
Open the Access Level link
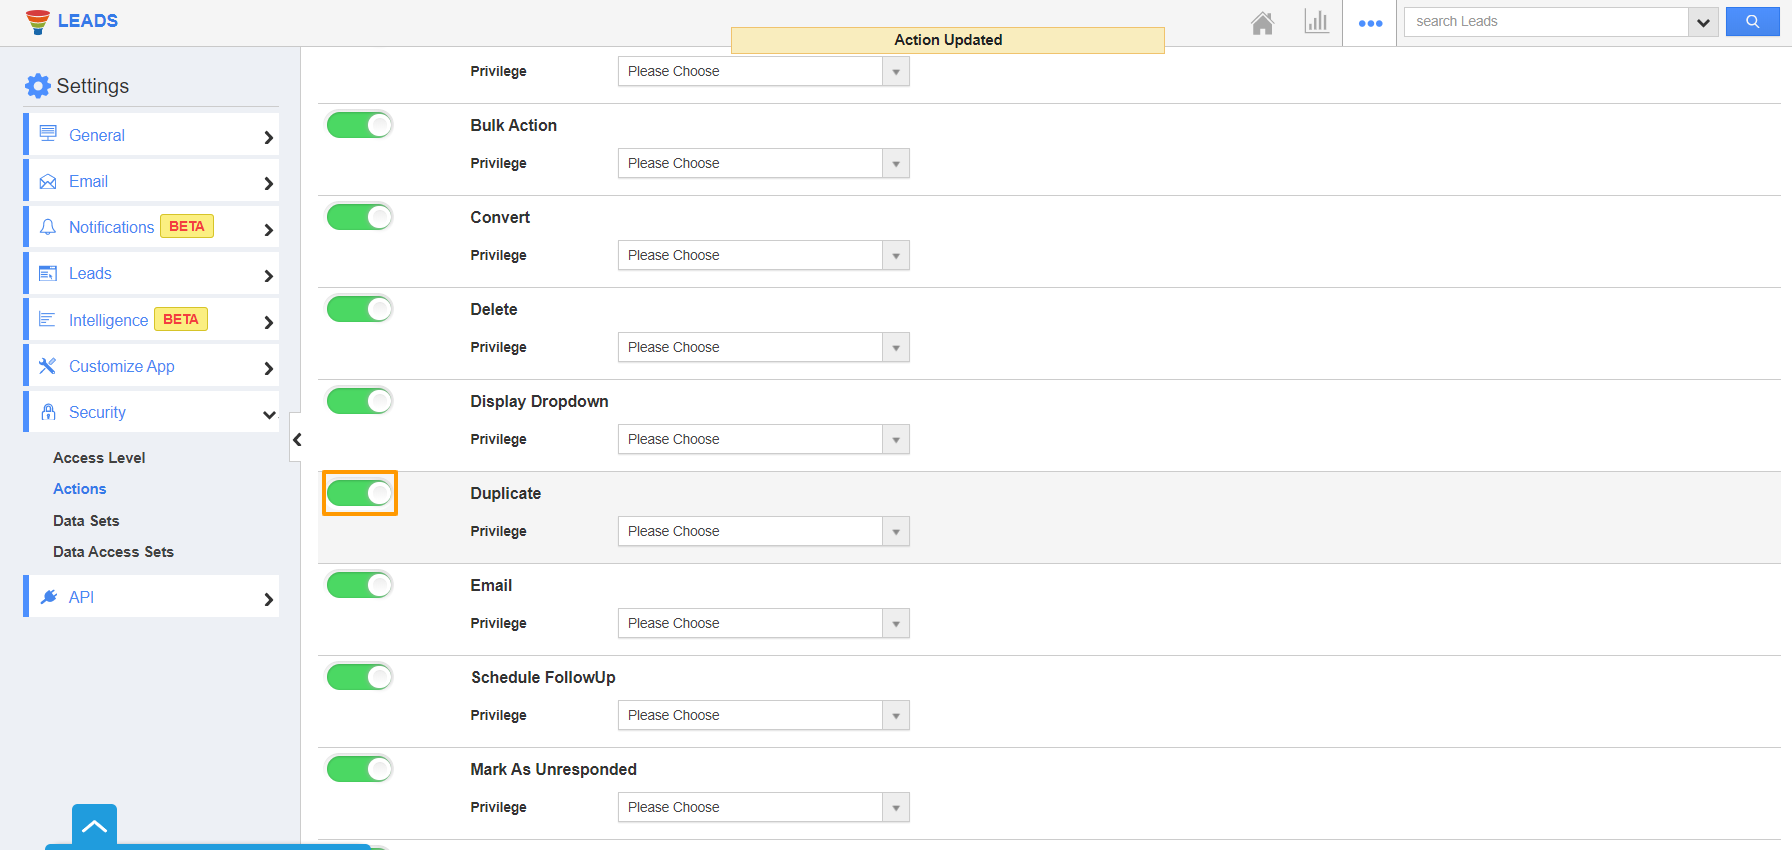point(99,458)
